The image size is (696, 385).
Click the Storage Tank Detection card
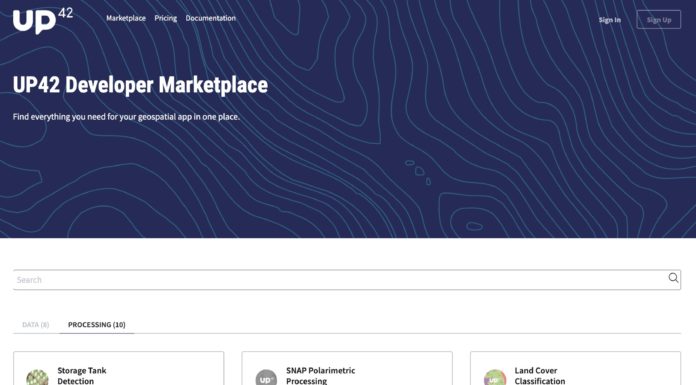119,368
